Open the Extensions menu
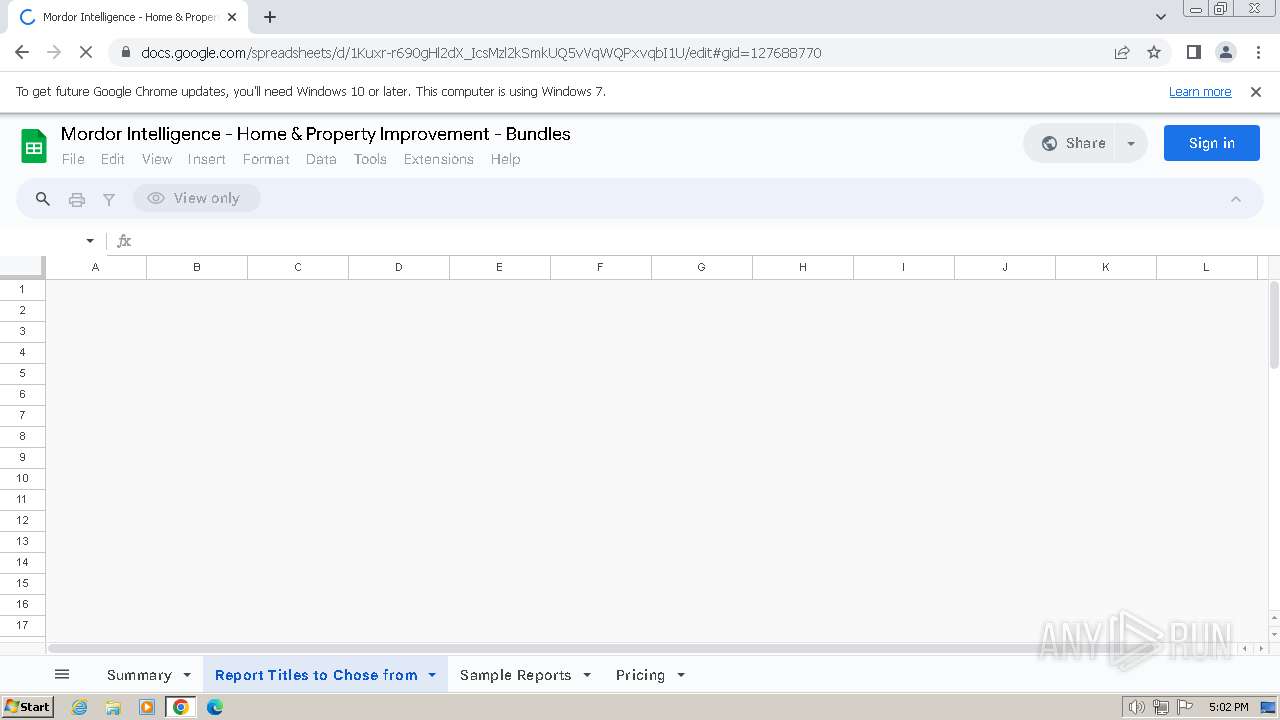Screen dimensions: 1280x720 [x=439, y=159]
